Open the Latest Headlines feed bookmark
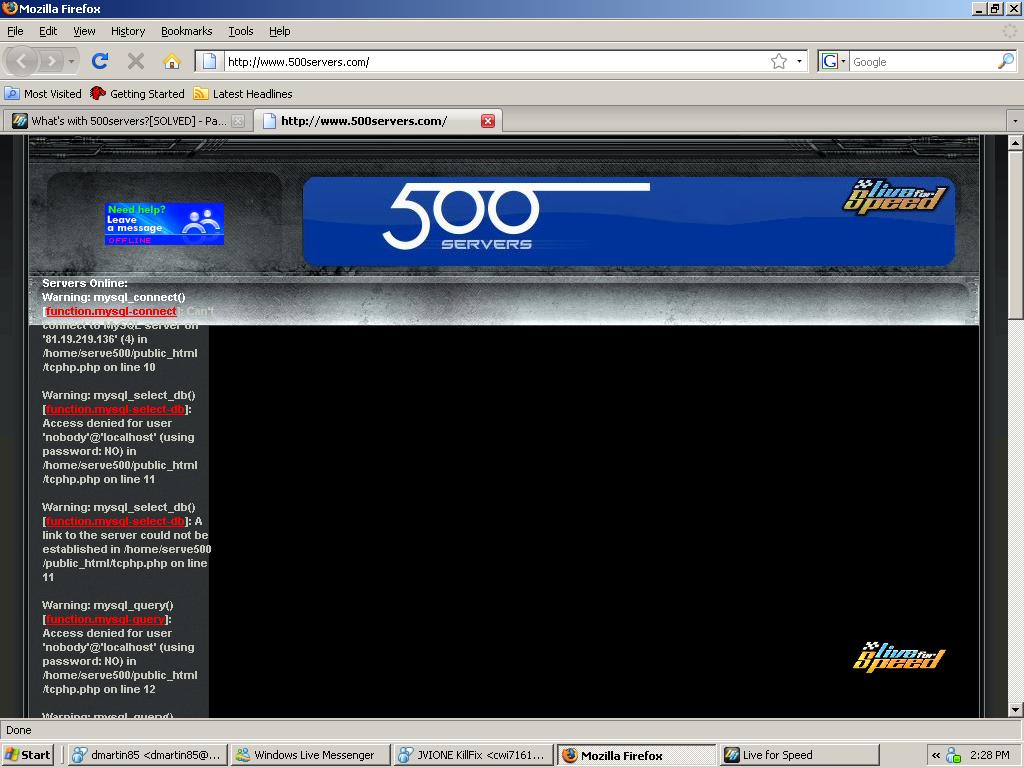 [243, 93]
